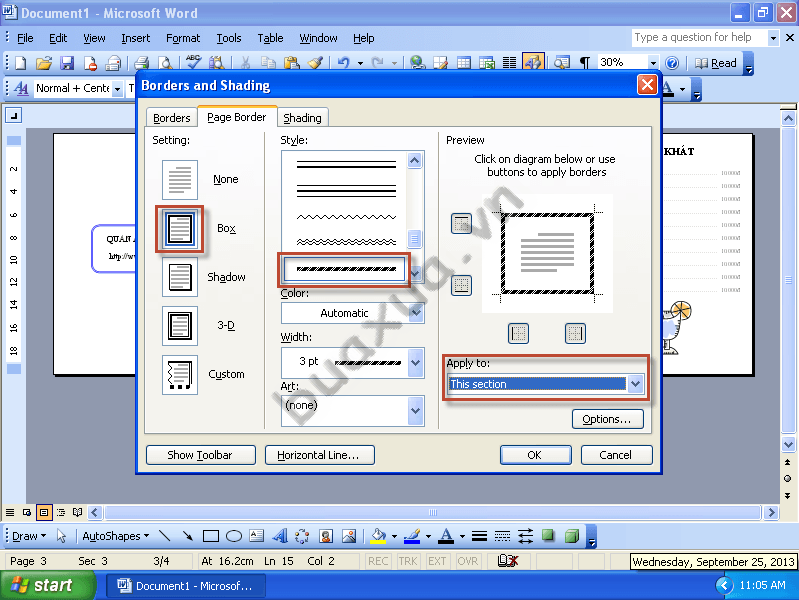Toggle the bottom border button in Preview
This screenshot has width=799, height=600.
(462, 285)
